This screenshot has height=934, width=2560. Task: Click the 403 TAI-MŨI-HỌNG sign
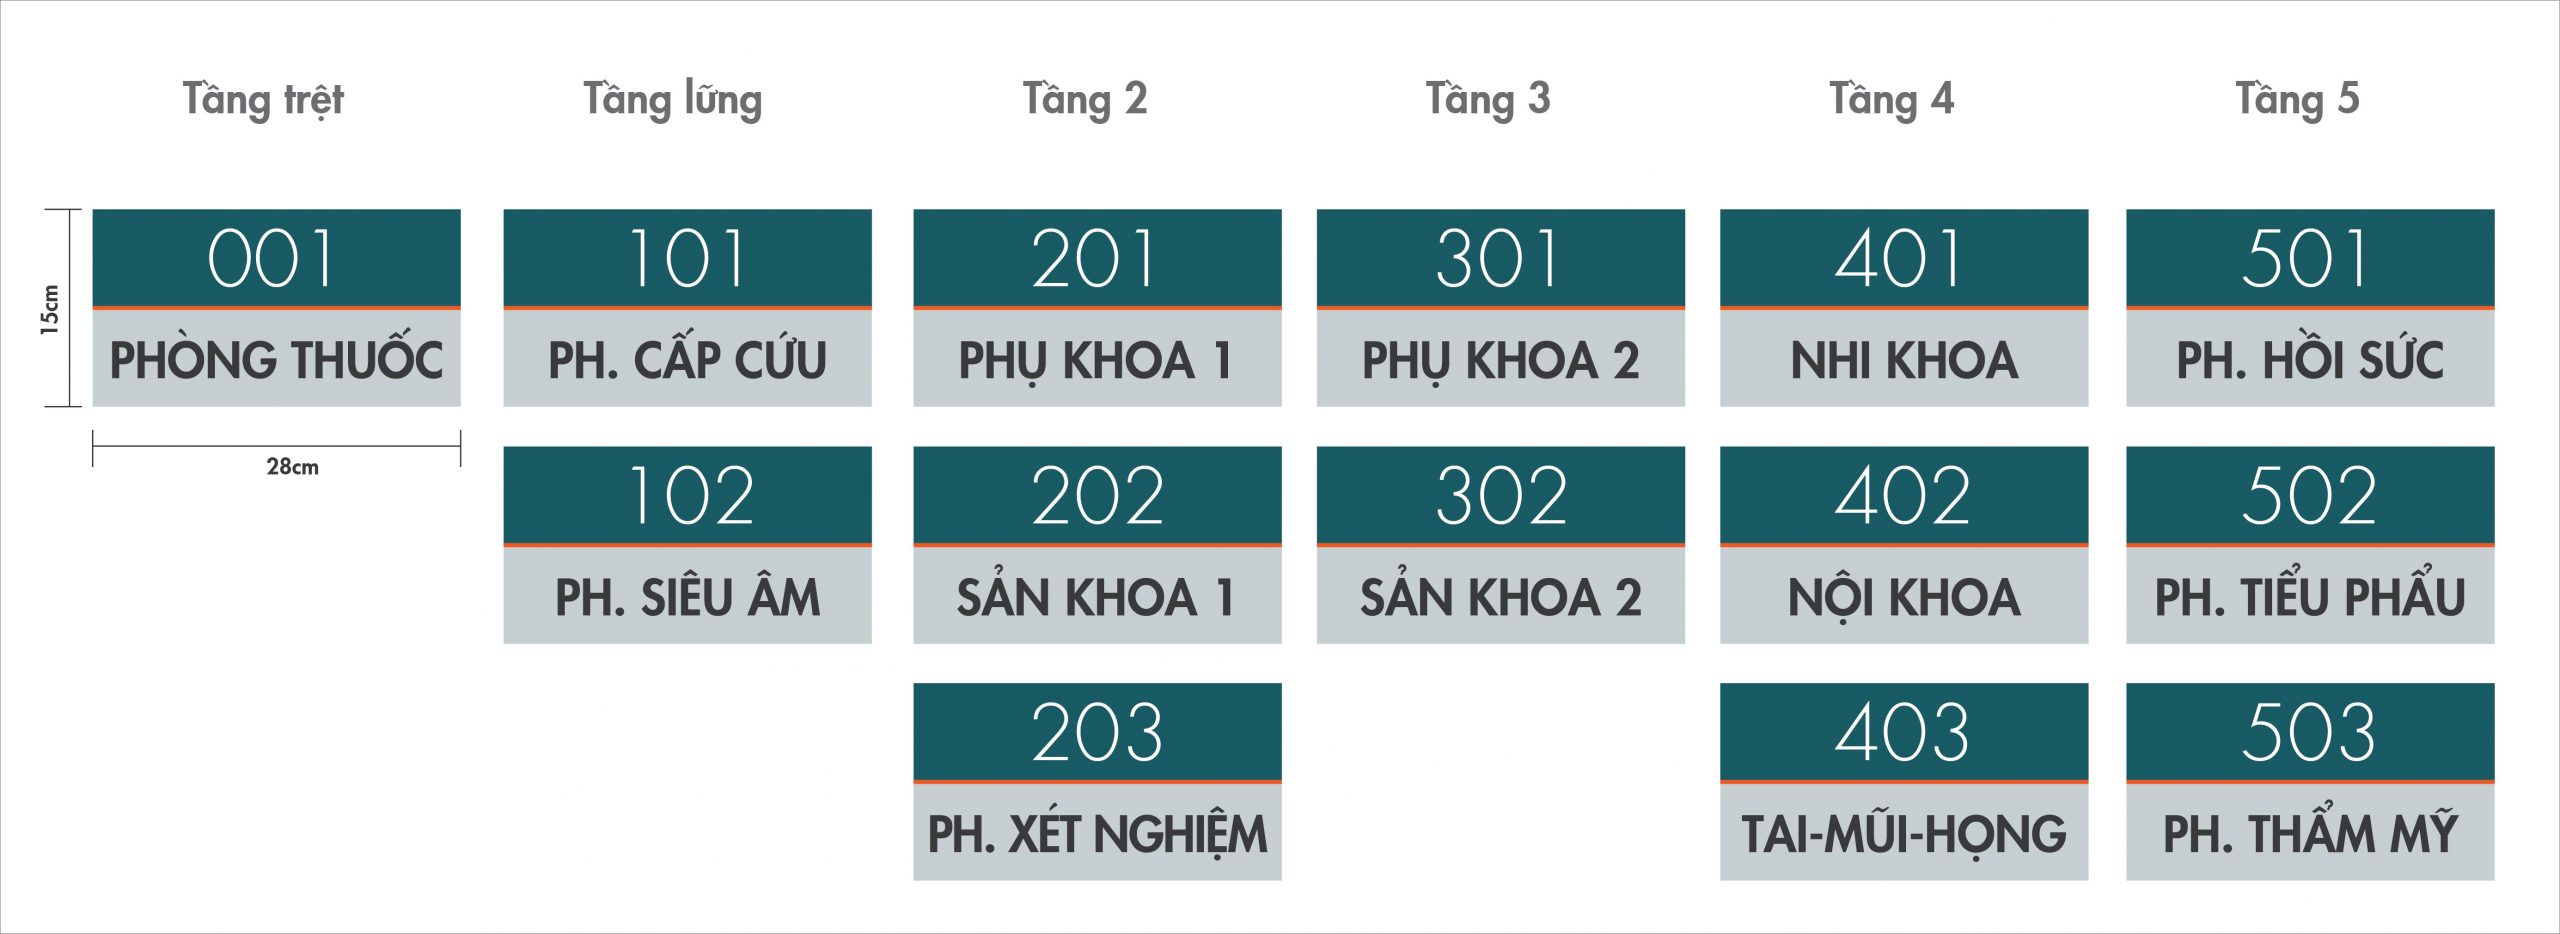tap(1905, 782)
